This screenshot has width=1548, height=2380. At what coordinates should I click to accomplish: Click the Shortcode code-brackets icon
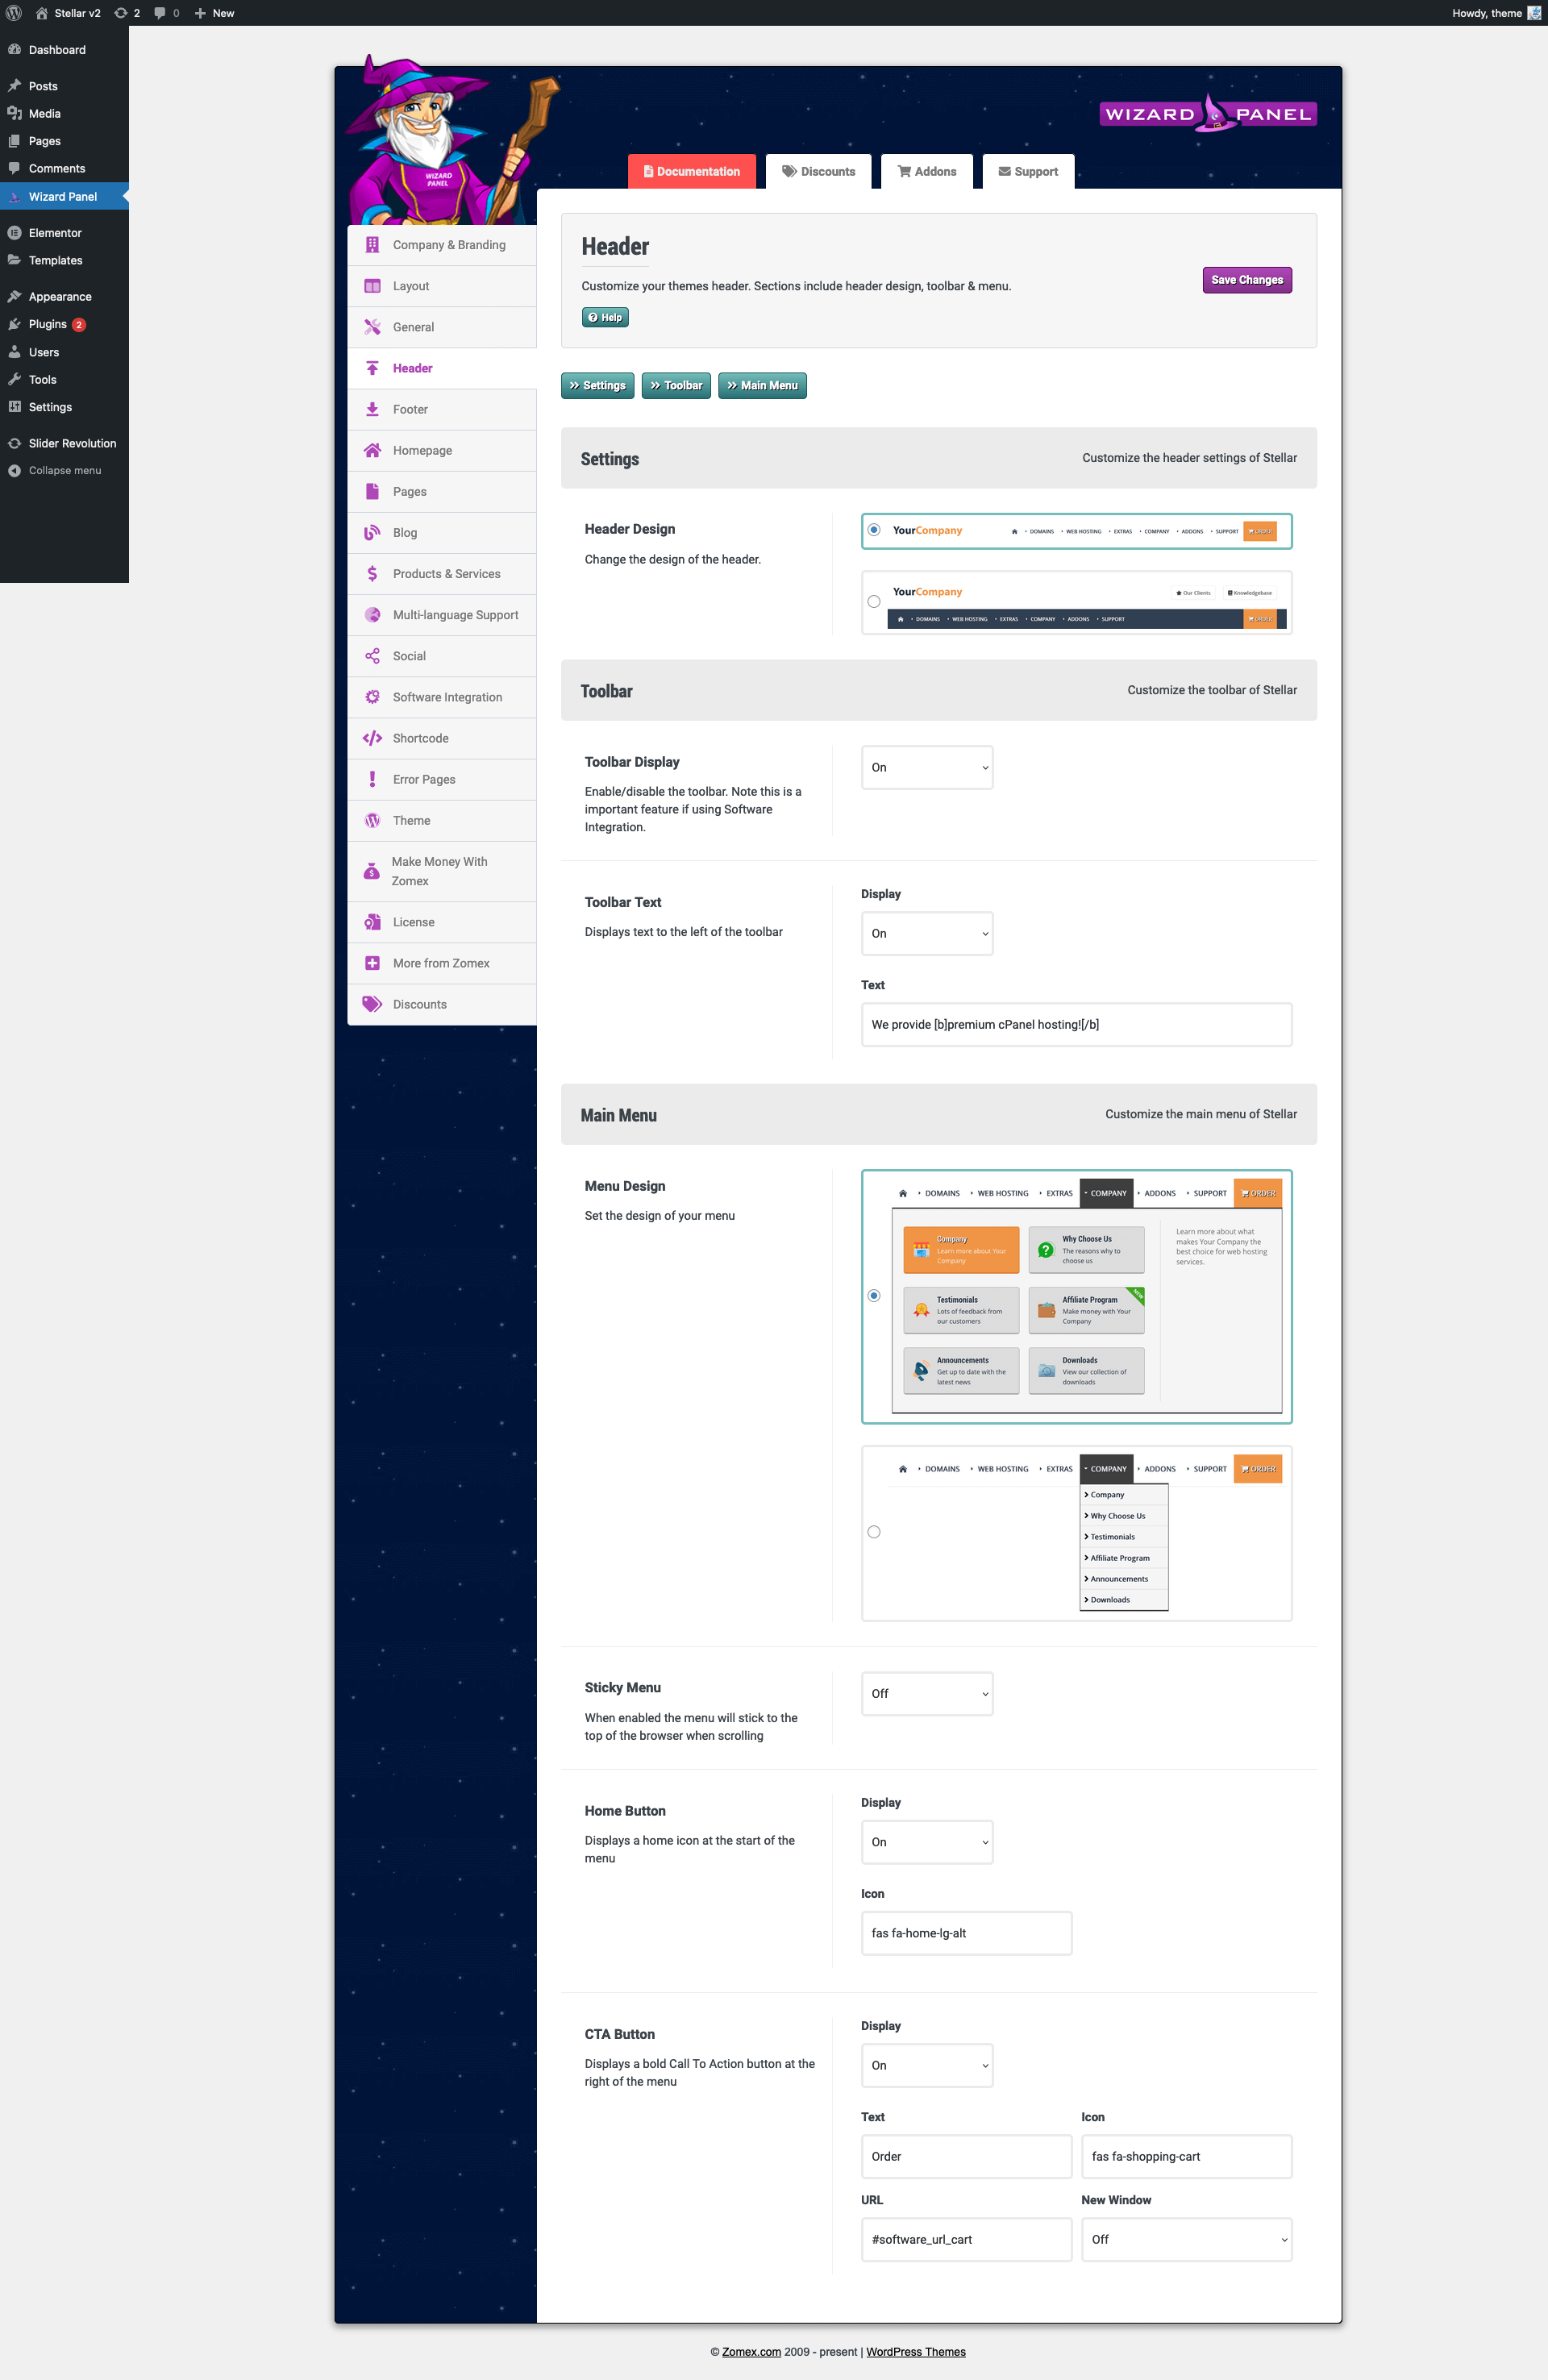click(372, 738)
